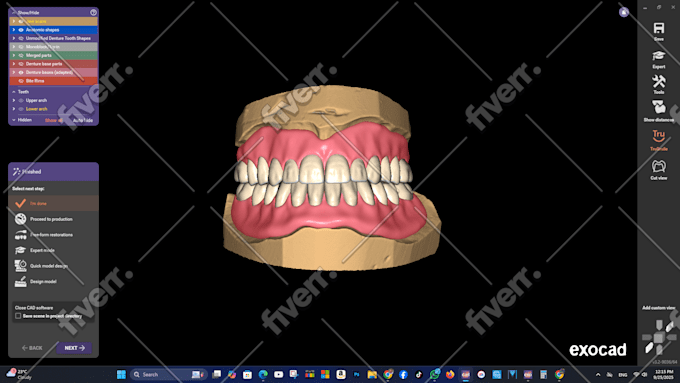Open WhatsApp from the taskbar

(435, 374)
